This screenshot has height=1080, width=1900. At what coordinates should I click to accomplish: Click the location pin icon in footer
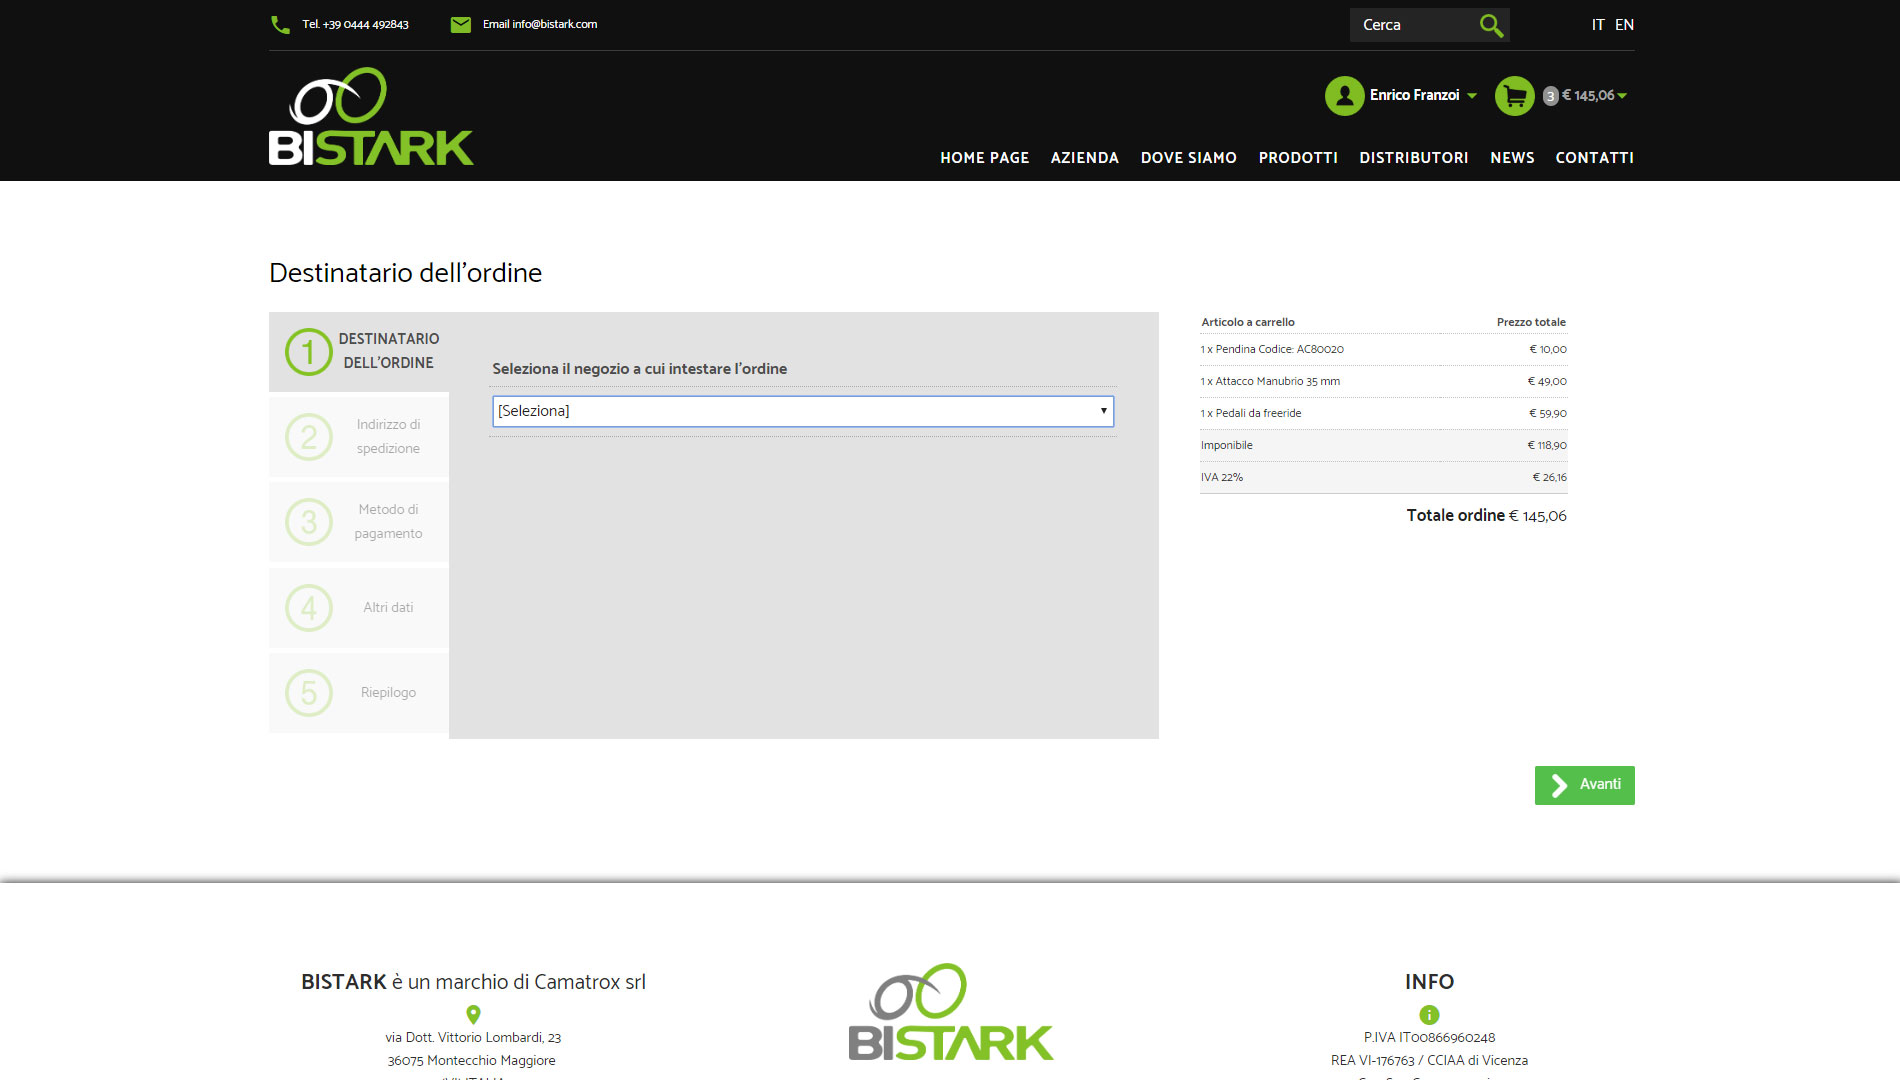pos(473,1014)
